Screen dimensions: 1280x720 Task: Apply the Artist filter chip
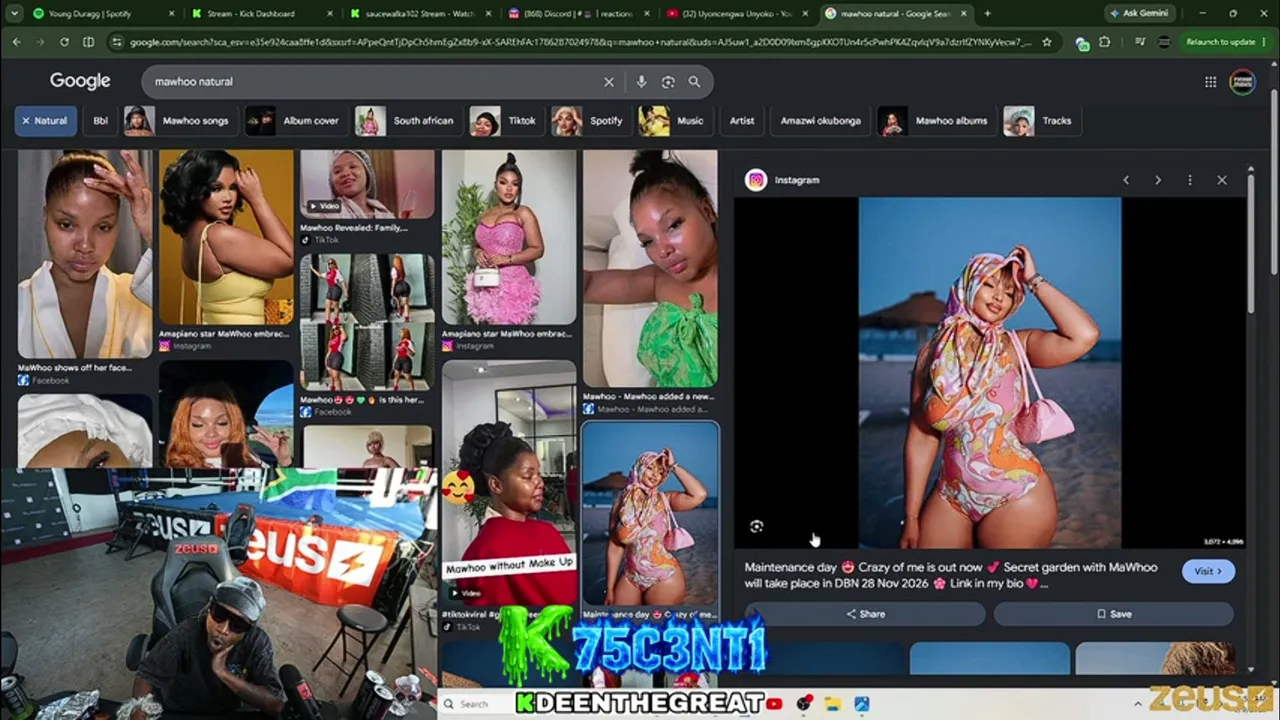point(742,121)
